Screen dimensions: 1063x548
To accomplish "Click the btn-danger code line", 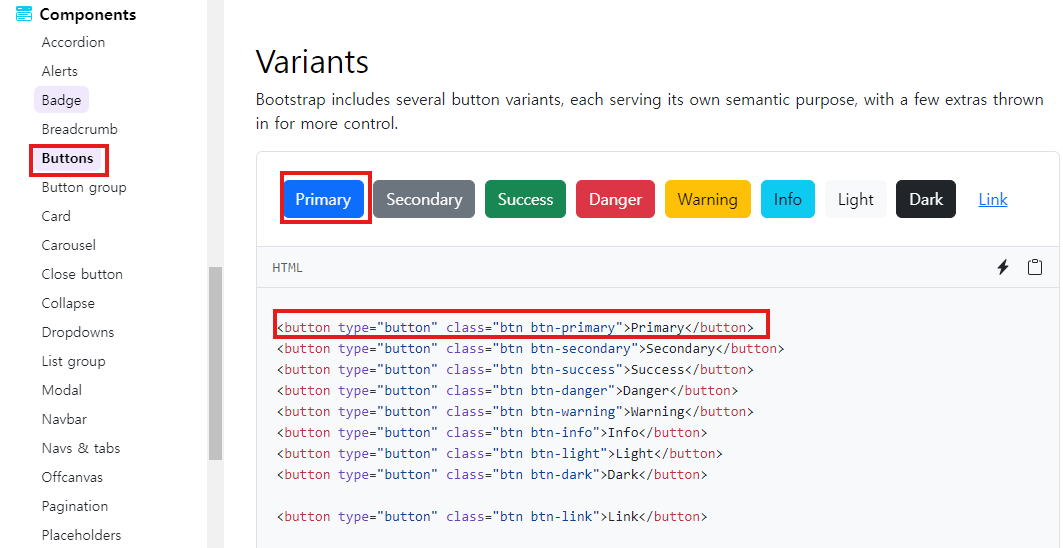I will [x=508, y=391].
